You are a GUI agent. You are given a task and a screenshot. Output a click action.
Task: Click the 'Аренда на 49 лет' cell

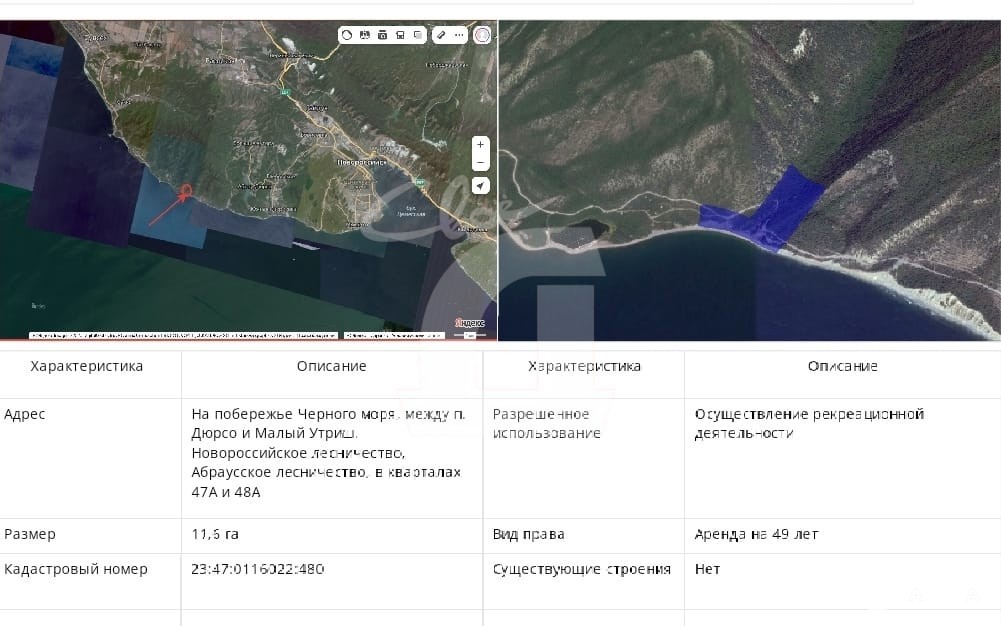(756, 535)
